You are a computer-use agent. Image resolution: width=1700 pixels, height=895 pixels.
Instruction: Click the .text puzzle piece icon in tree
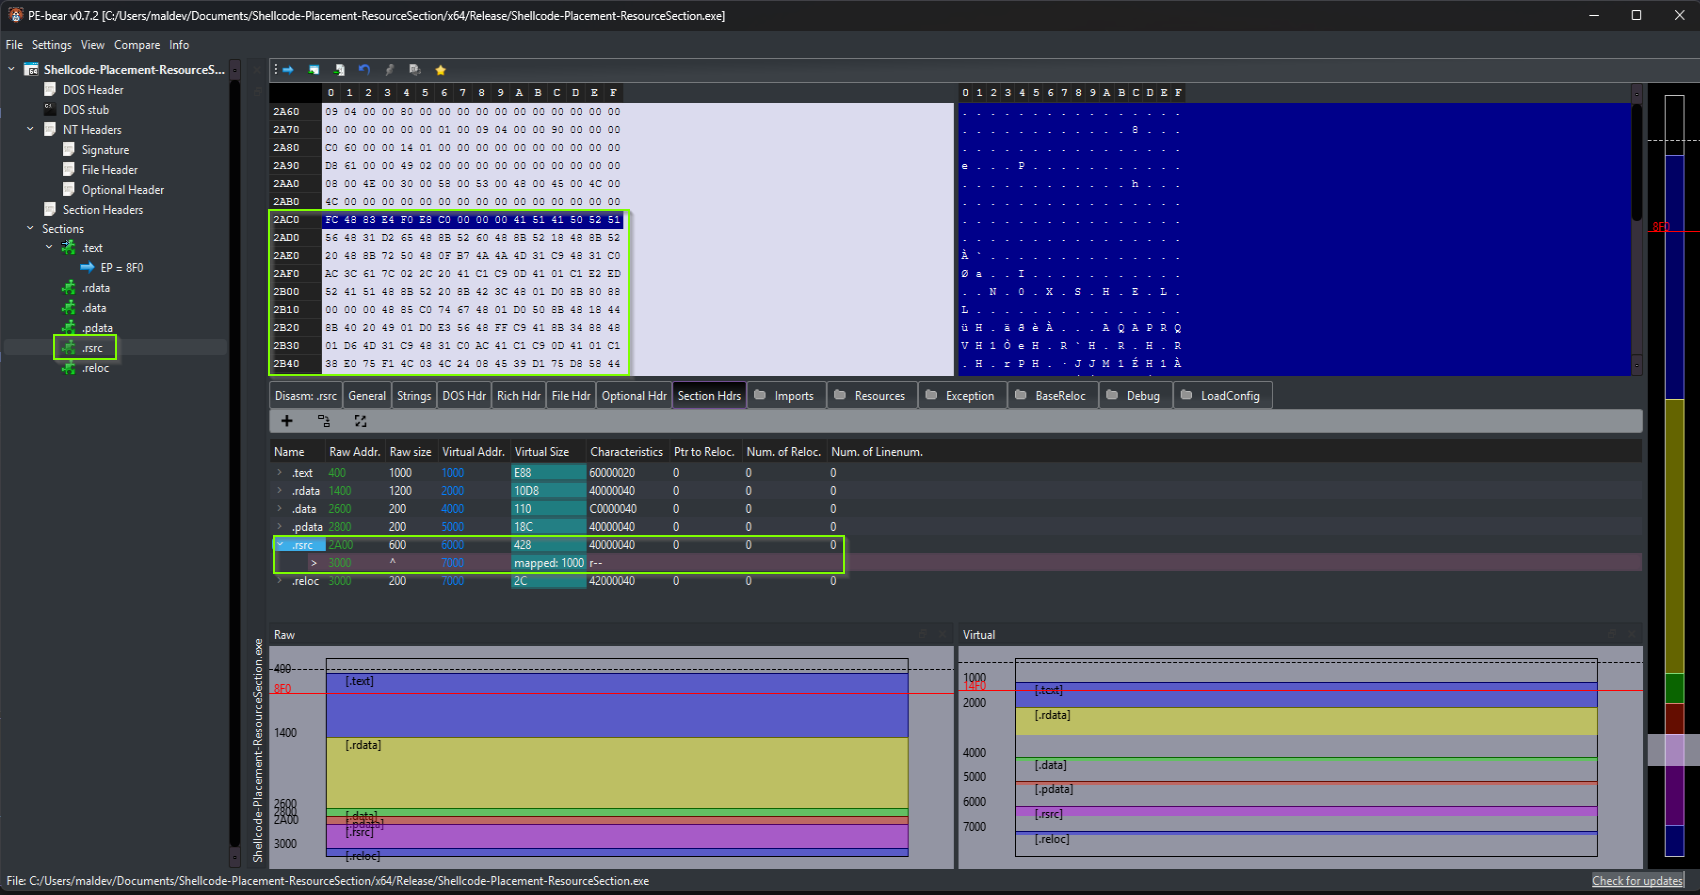point(69,247)
